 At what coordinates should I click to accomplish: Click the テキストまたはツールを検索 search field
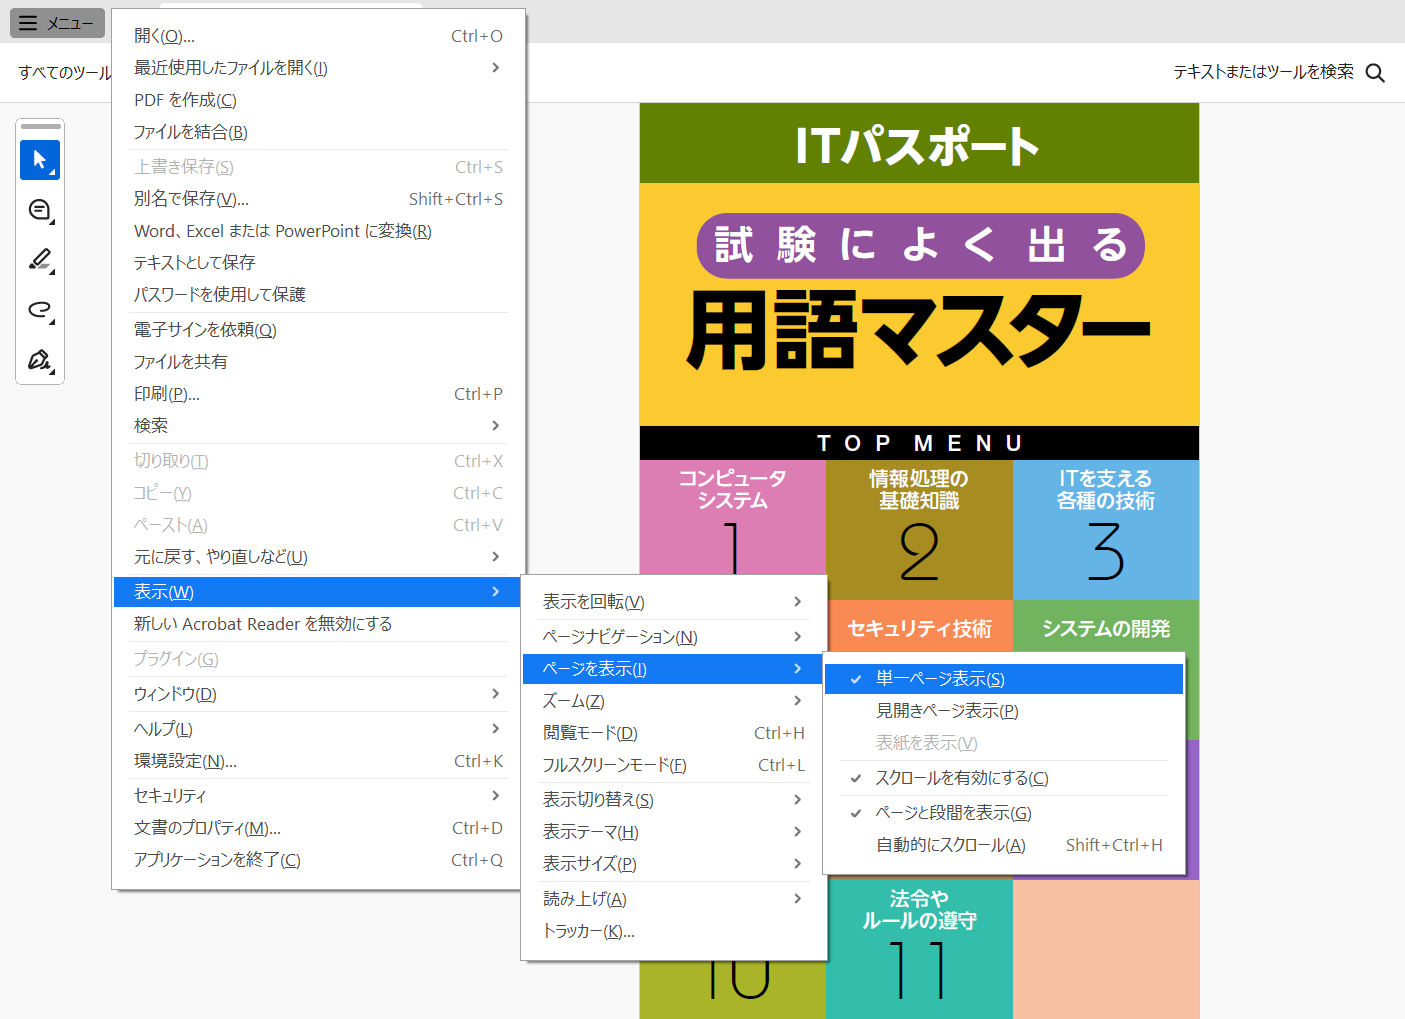[x=1262, y=72]
